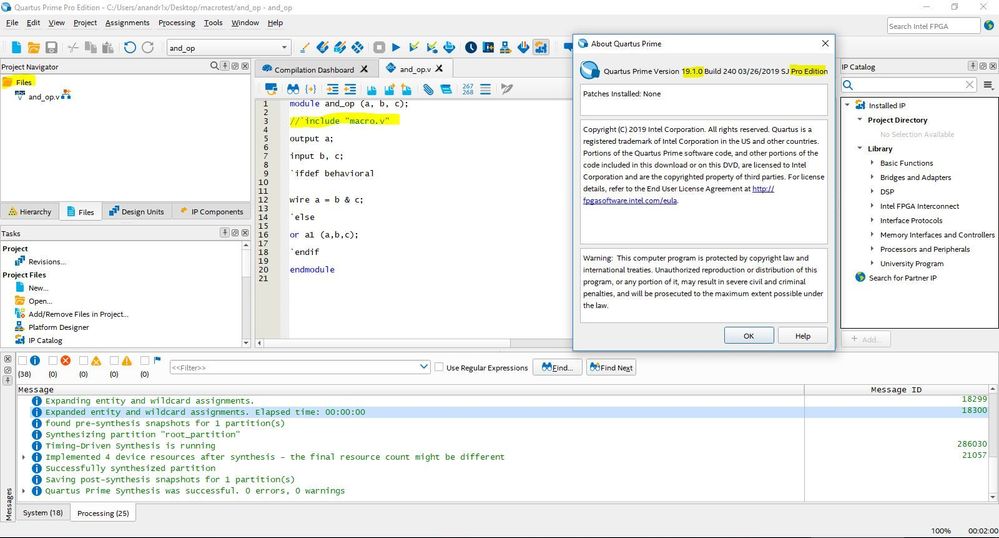Open the Assignments menu
Screen dimensions: 999x538
click(x=127, y=22)
